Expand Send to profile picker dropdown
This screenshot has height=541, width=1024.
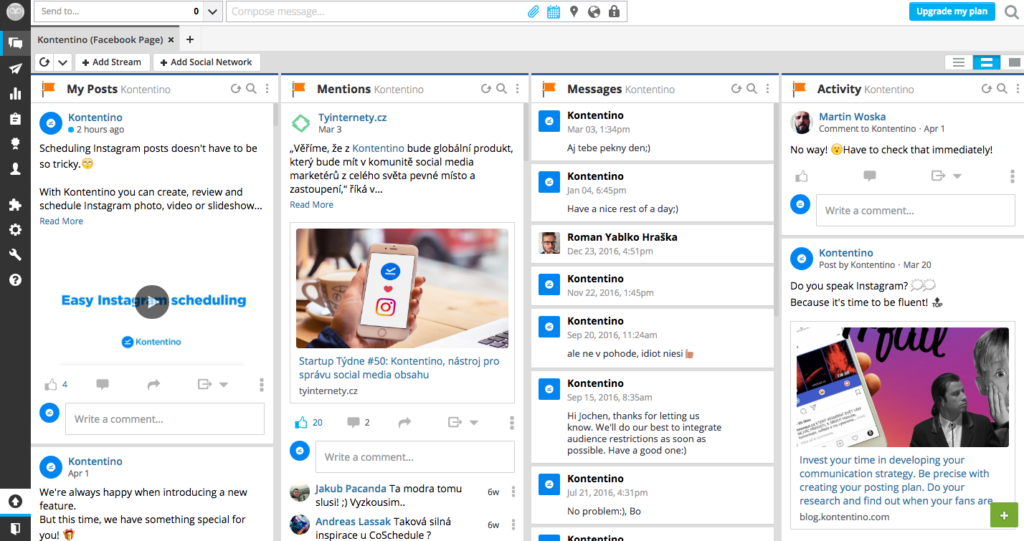point(212,11)
